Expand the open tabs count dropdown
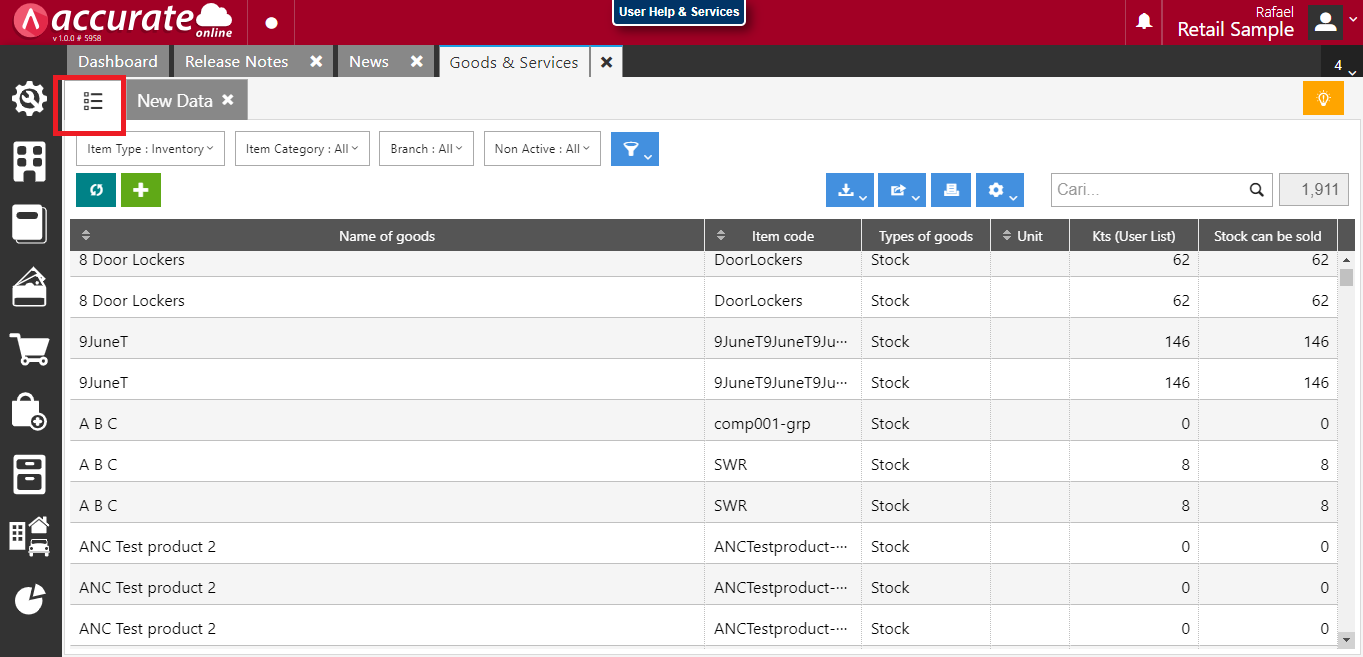The width and height of the screenshot is (1363, 657). (x=1342, y=66)
